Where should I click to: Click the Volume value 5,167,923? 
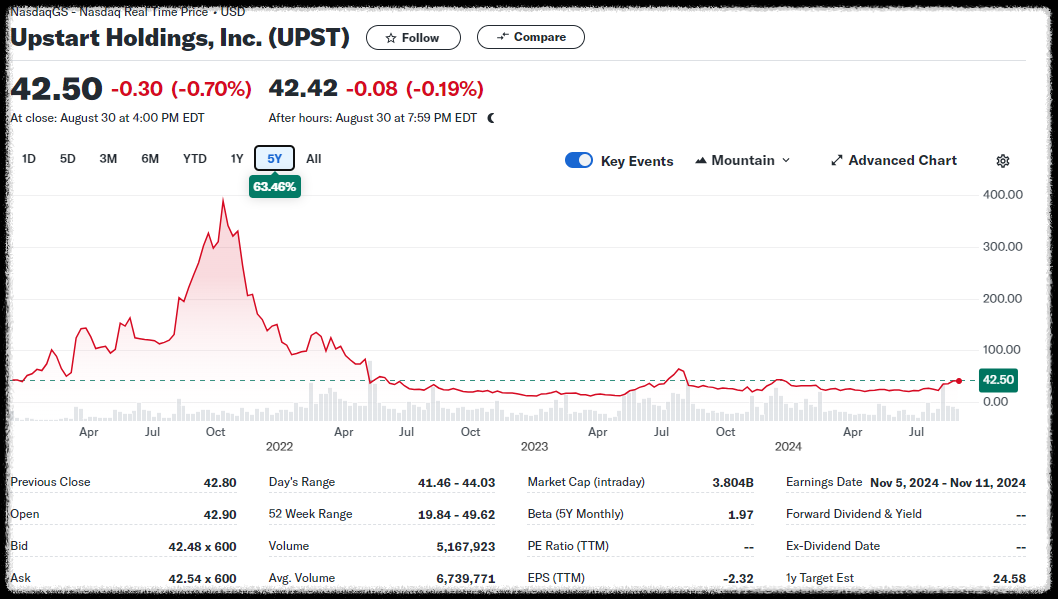466,546
